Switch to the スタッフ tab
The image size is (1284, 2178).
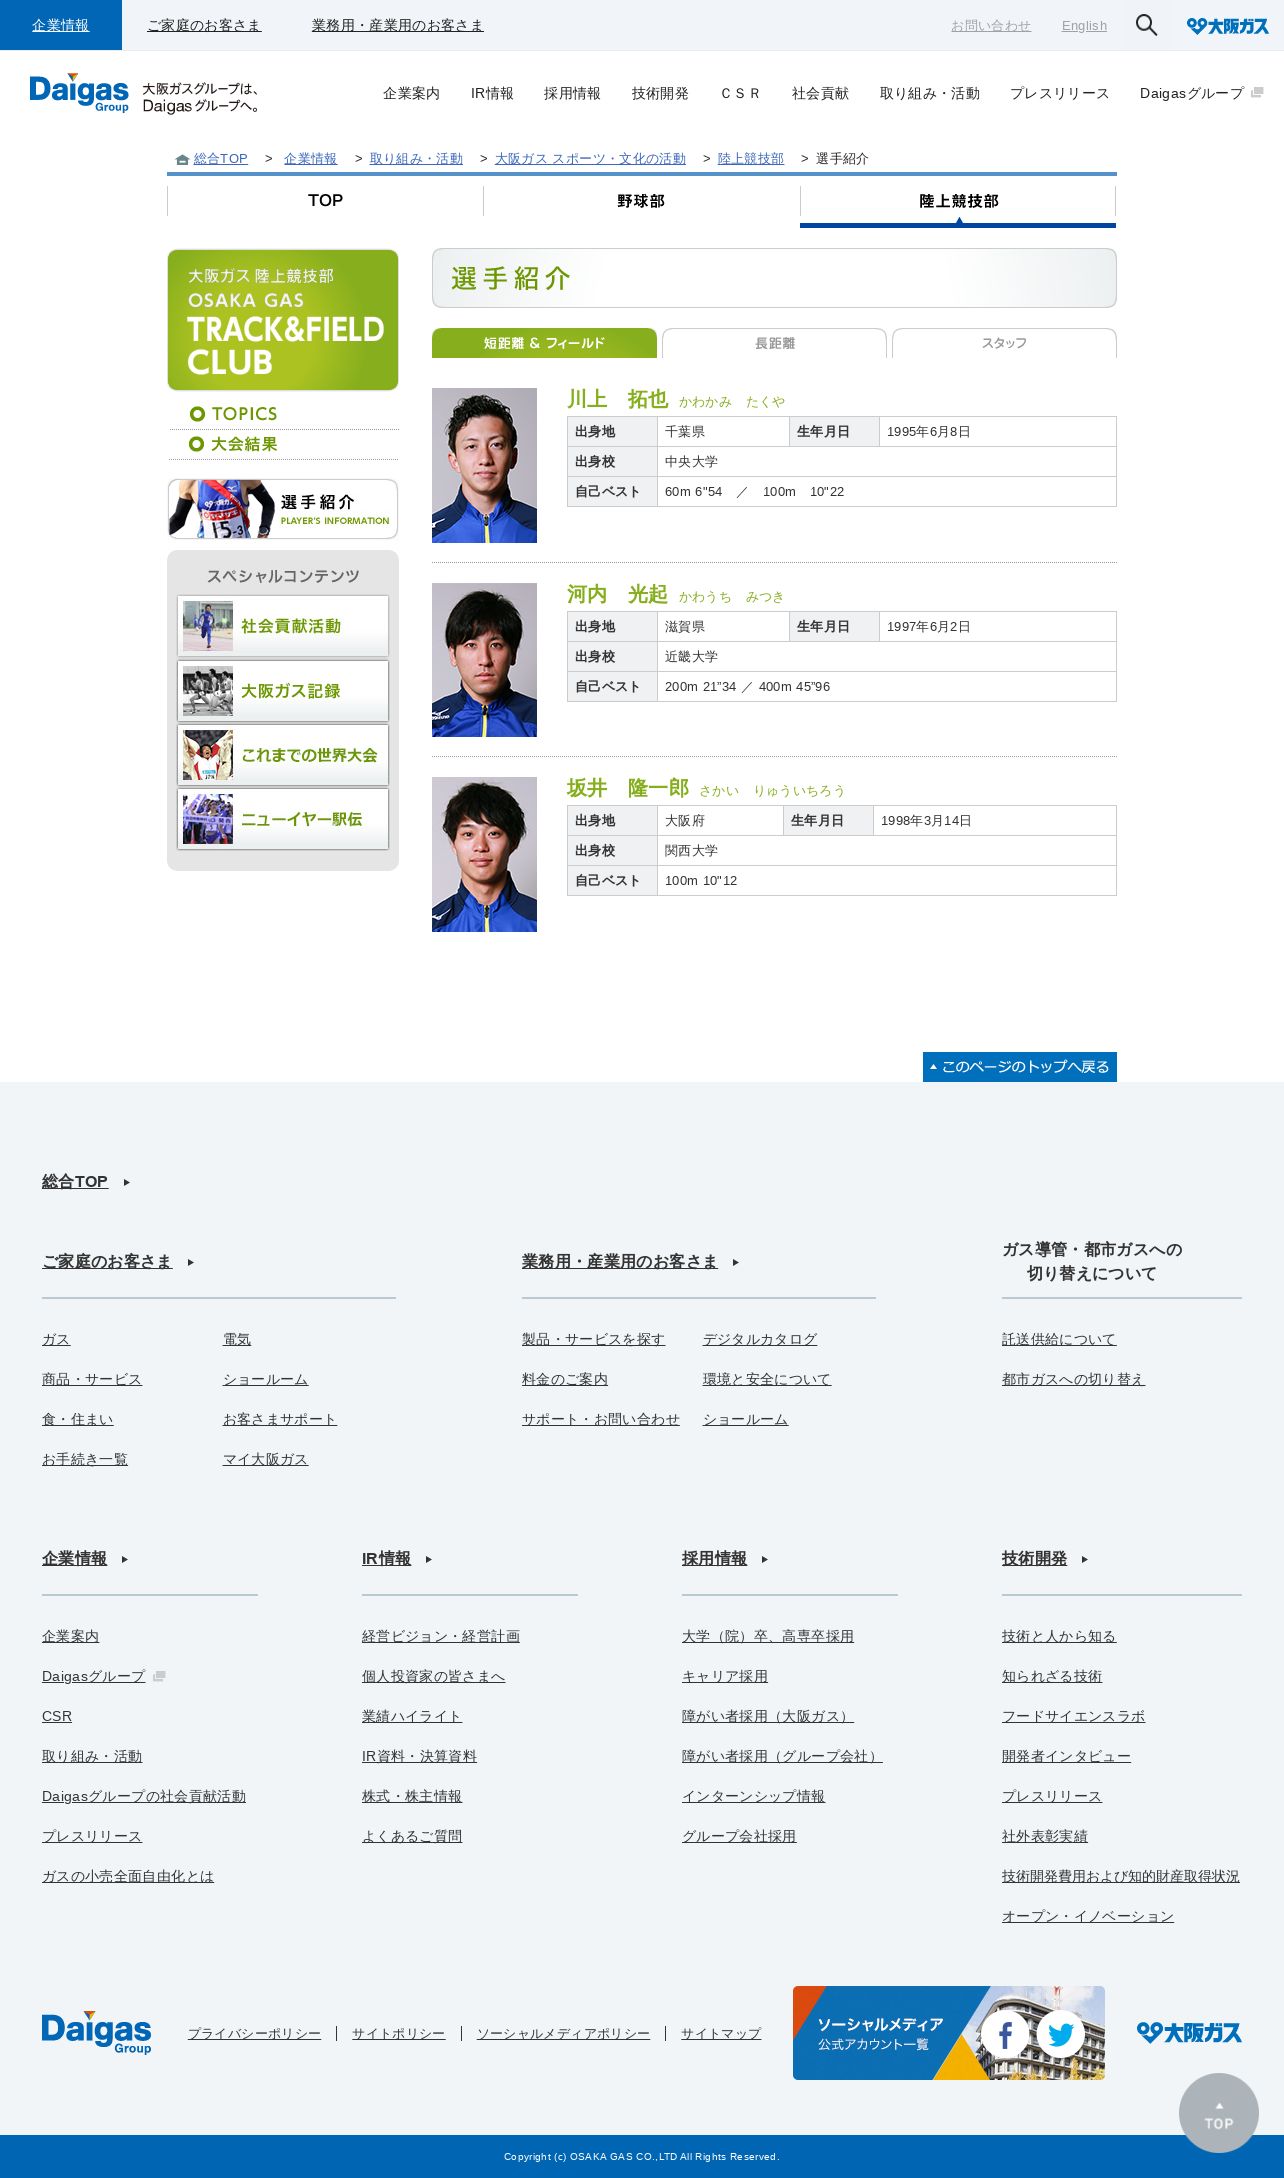click(1004, 343)
